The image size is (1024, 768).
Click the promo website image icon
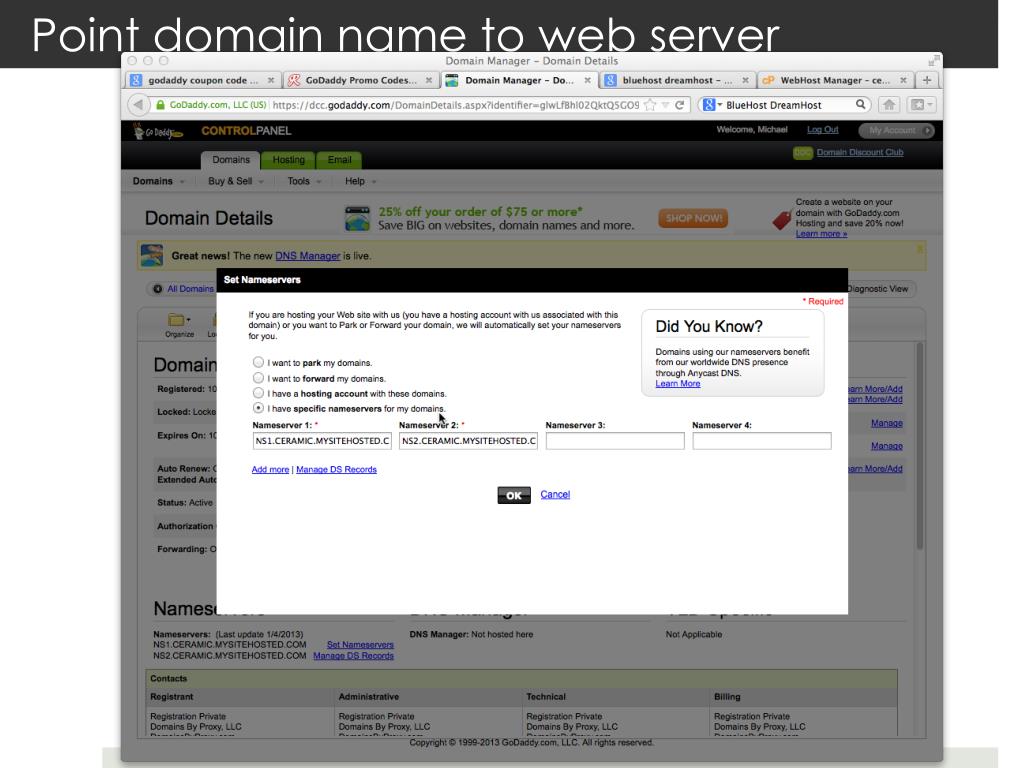357,218
